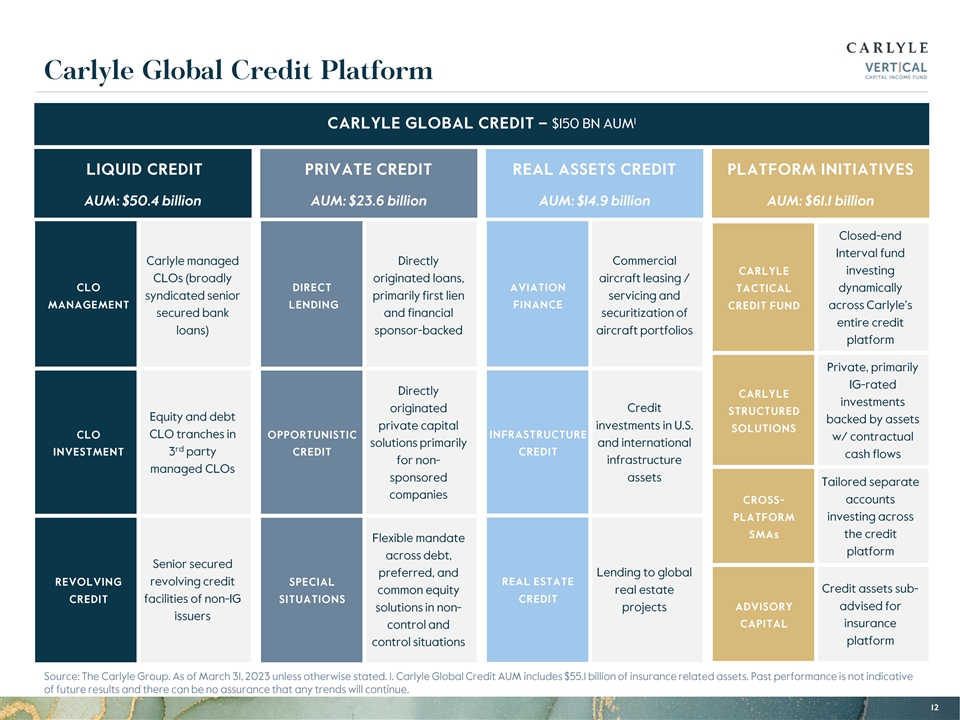
Task: Click the Private Credit header box
Action: click(x=369, y=183)
